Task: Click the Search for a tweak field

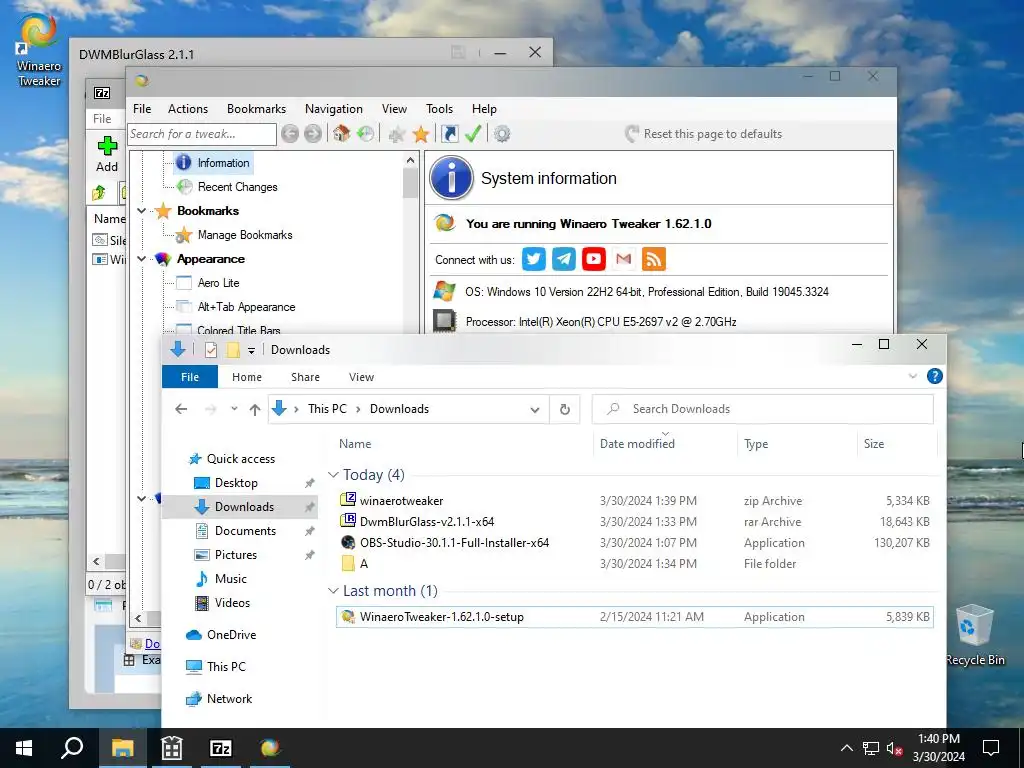Action: [x=201, y=134]
